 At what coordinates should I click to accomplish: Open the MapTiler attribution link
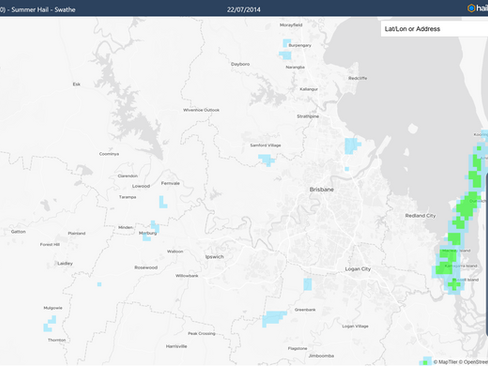click(x=445, y=362)
